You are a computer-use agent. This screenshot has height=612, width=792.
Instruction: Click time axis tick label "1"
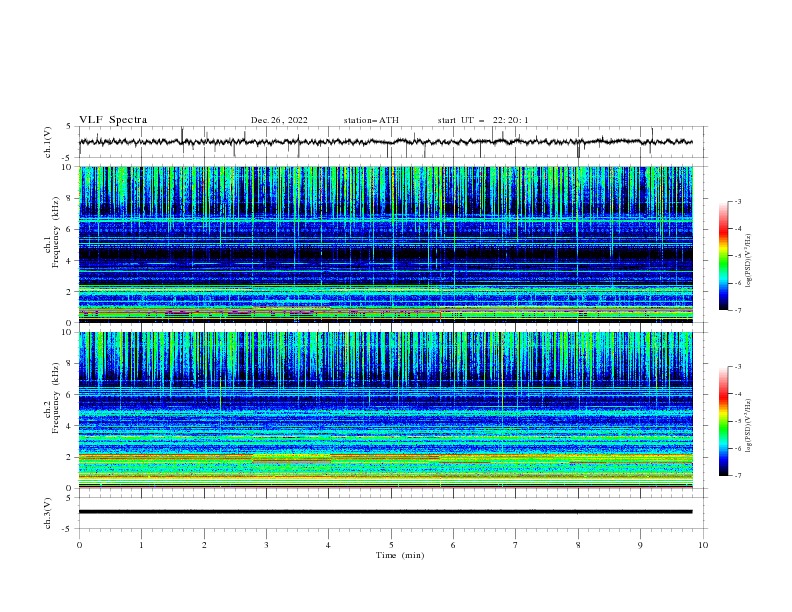pyautogui.click(x=141, y=545)
